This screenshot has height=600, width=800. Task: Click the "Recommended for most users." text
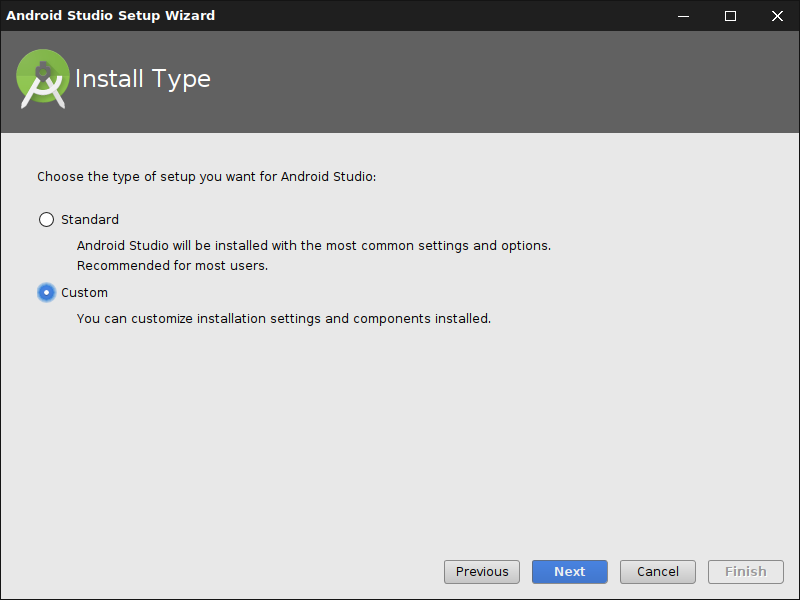coord(173,266)
